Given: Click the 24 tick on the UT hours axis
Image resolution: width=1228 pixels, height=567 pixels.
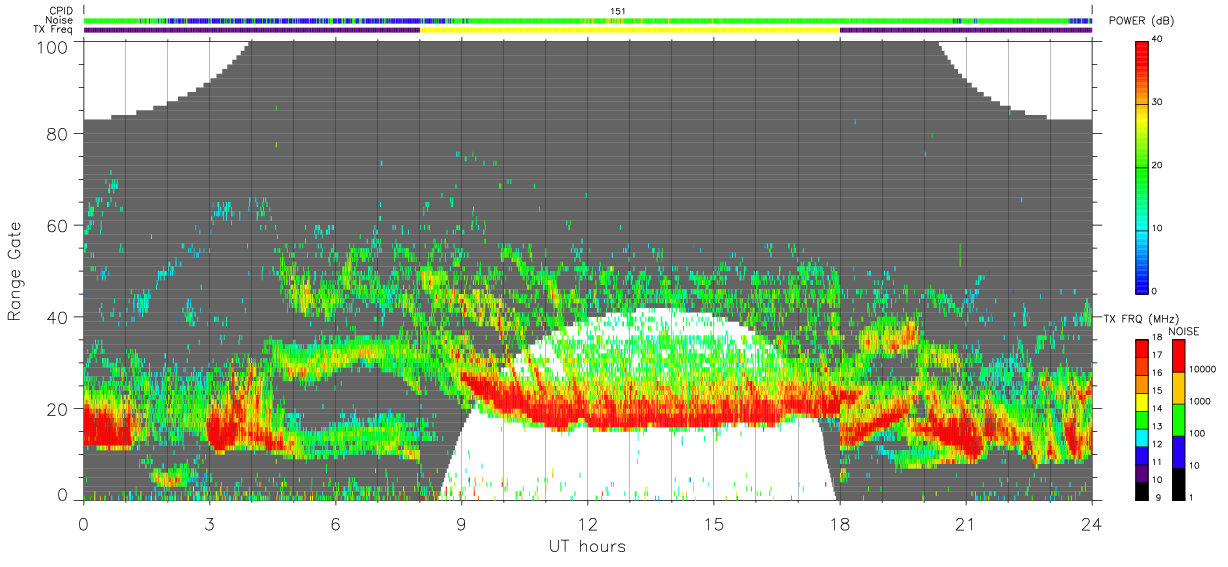Looking at the screenshot, I should tap(1092, 523).
